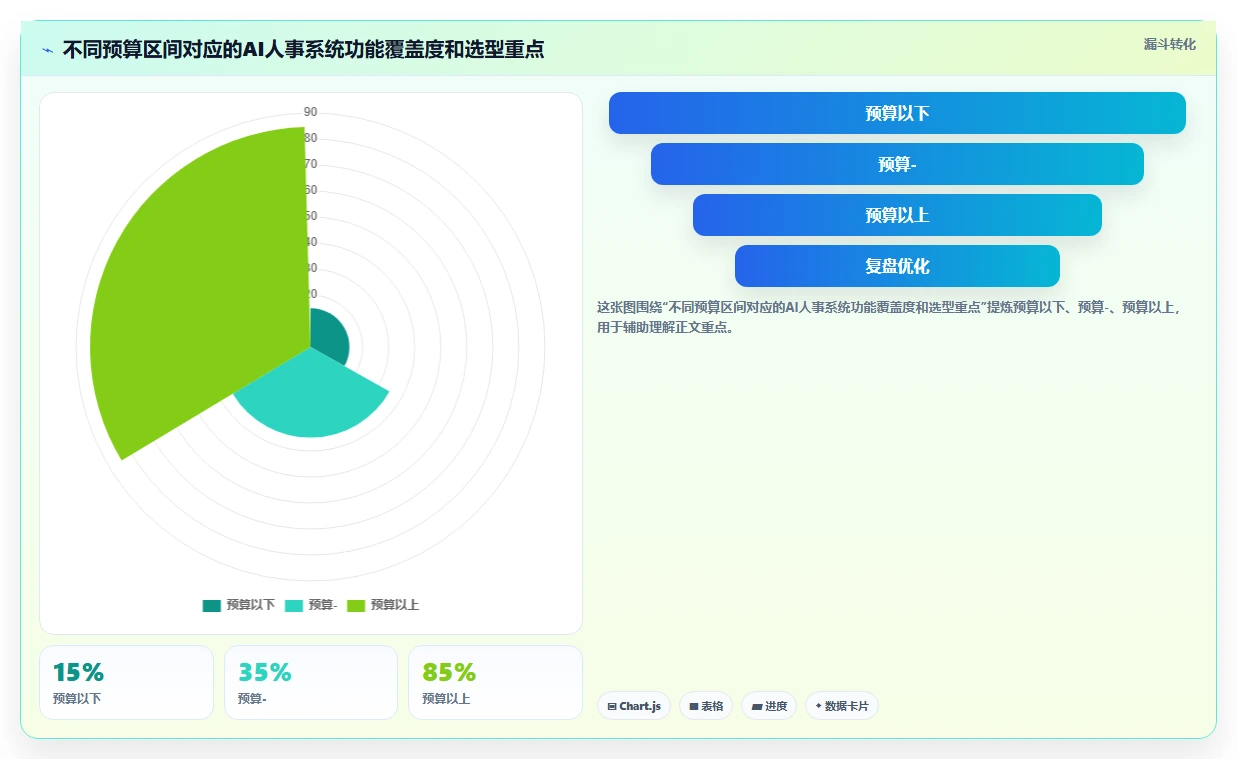Image resolution: width=1237 pixels, height=759 pixels.
Task: Click the sparkle icon in 数据卡片 tag
Action: 818,706
